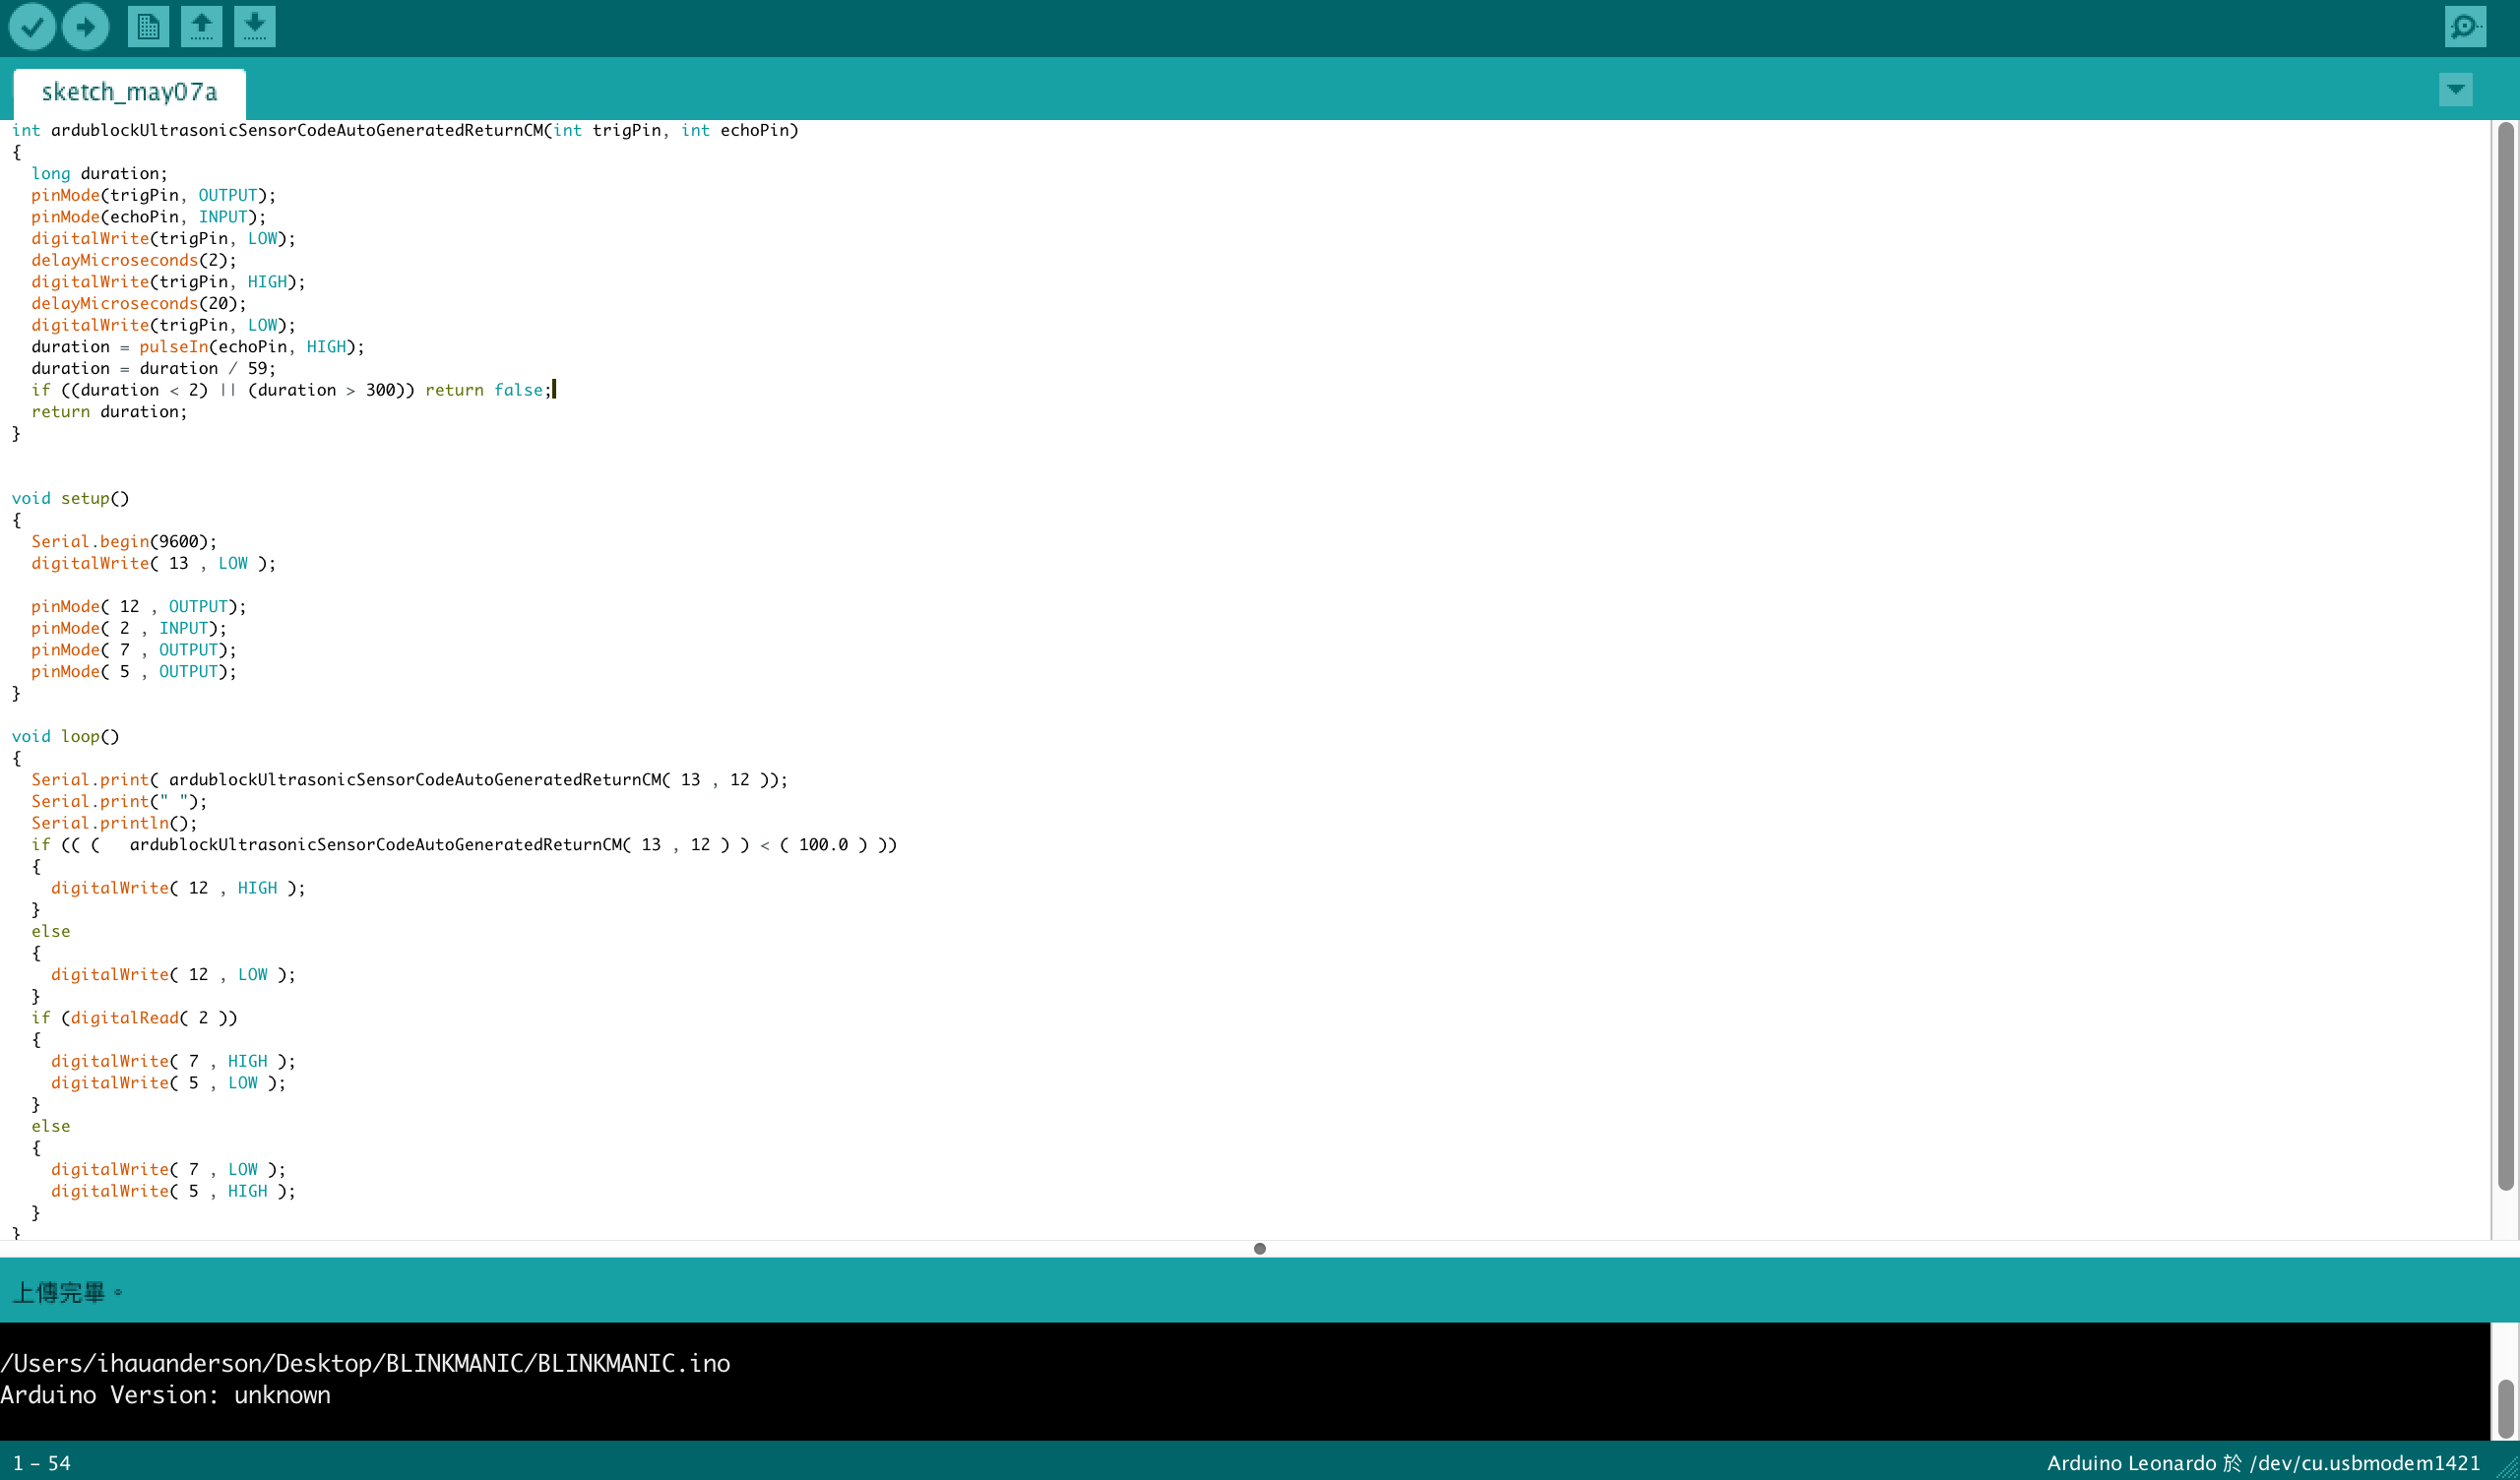
Task: Click the 'long duration;' line
Action: [x=99, y=173]
